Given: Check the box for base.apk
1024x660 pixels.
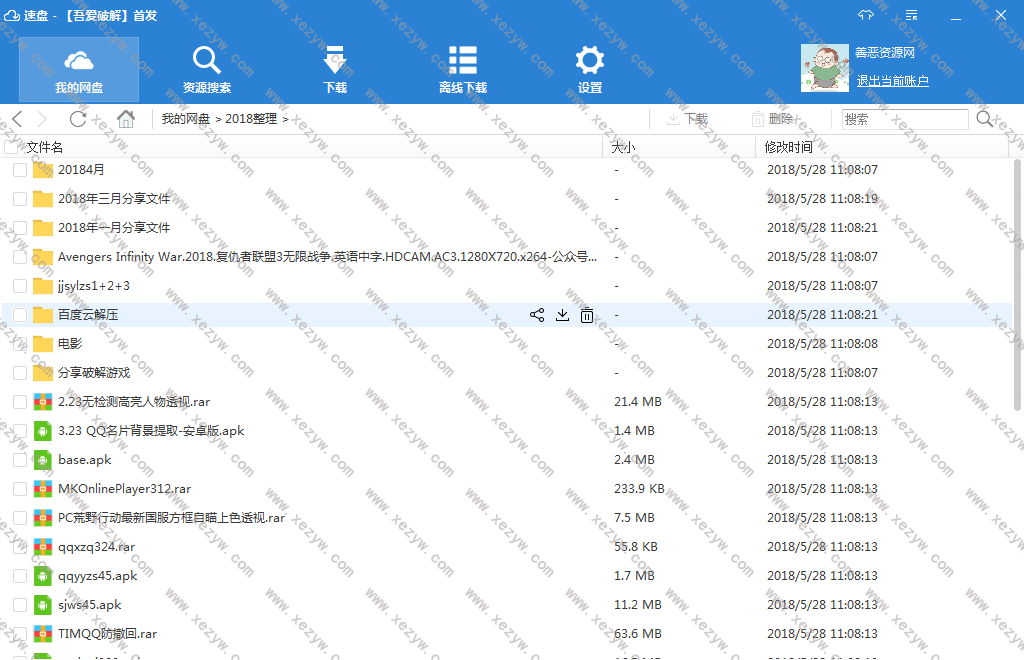Looking at the screenshot, I should click(19, 460).
